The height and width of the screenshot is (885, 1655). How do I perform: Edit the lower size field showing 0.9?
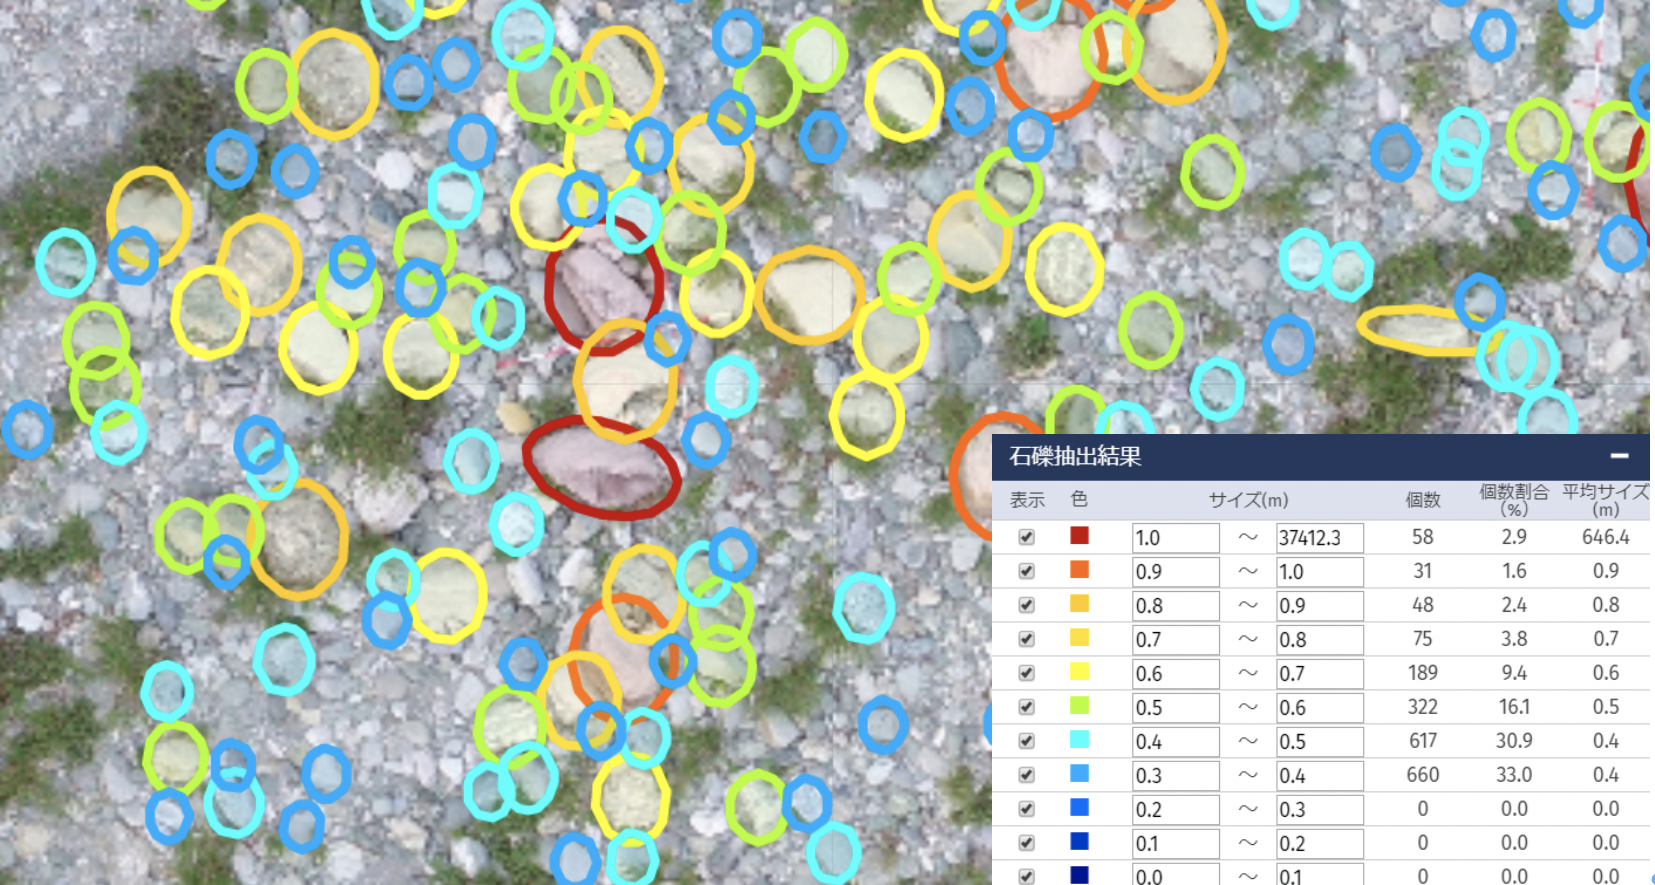click(x=1176, y=572)
